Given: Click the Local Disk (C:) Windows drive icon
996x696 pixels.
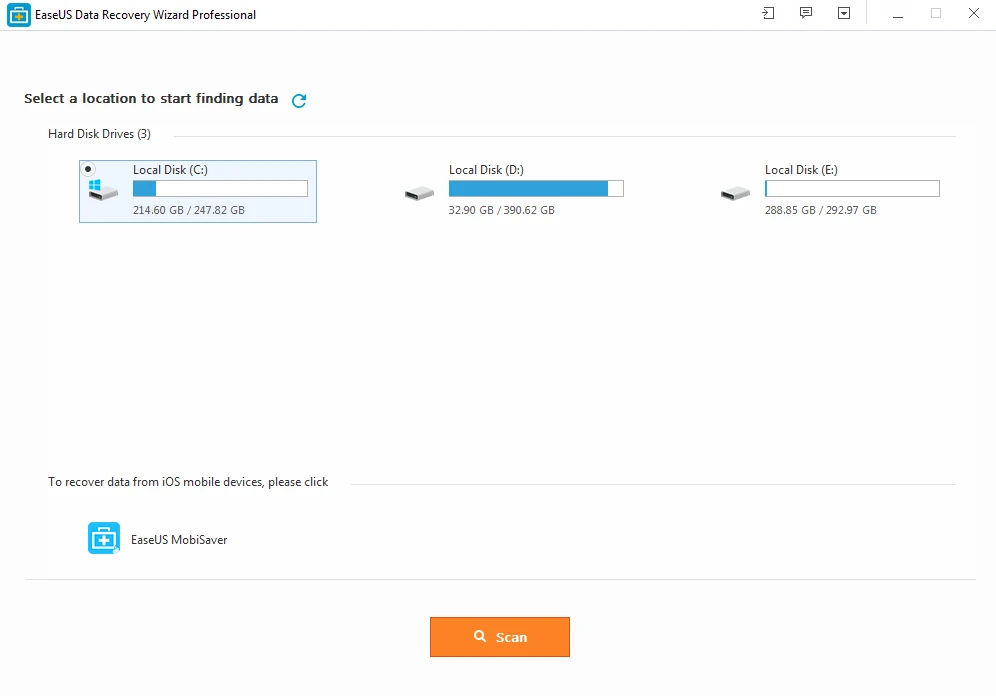Looking at the screenshot, I should point(101,190).
